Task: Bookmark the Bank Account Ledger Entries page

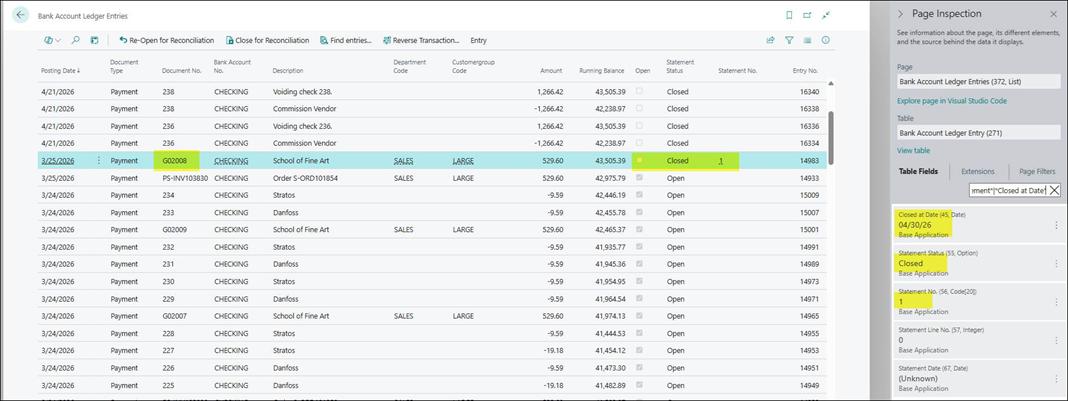Action: [789, 15]
